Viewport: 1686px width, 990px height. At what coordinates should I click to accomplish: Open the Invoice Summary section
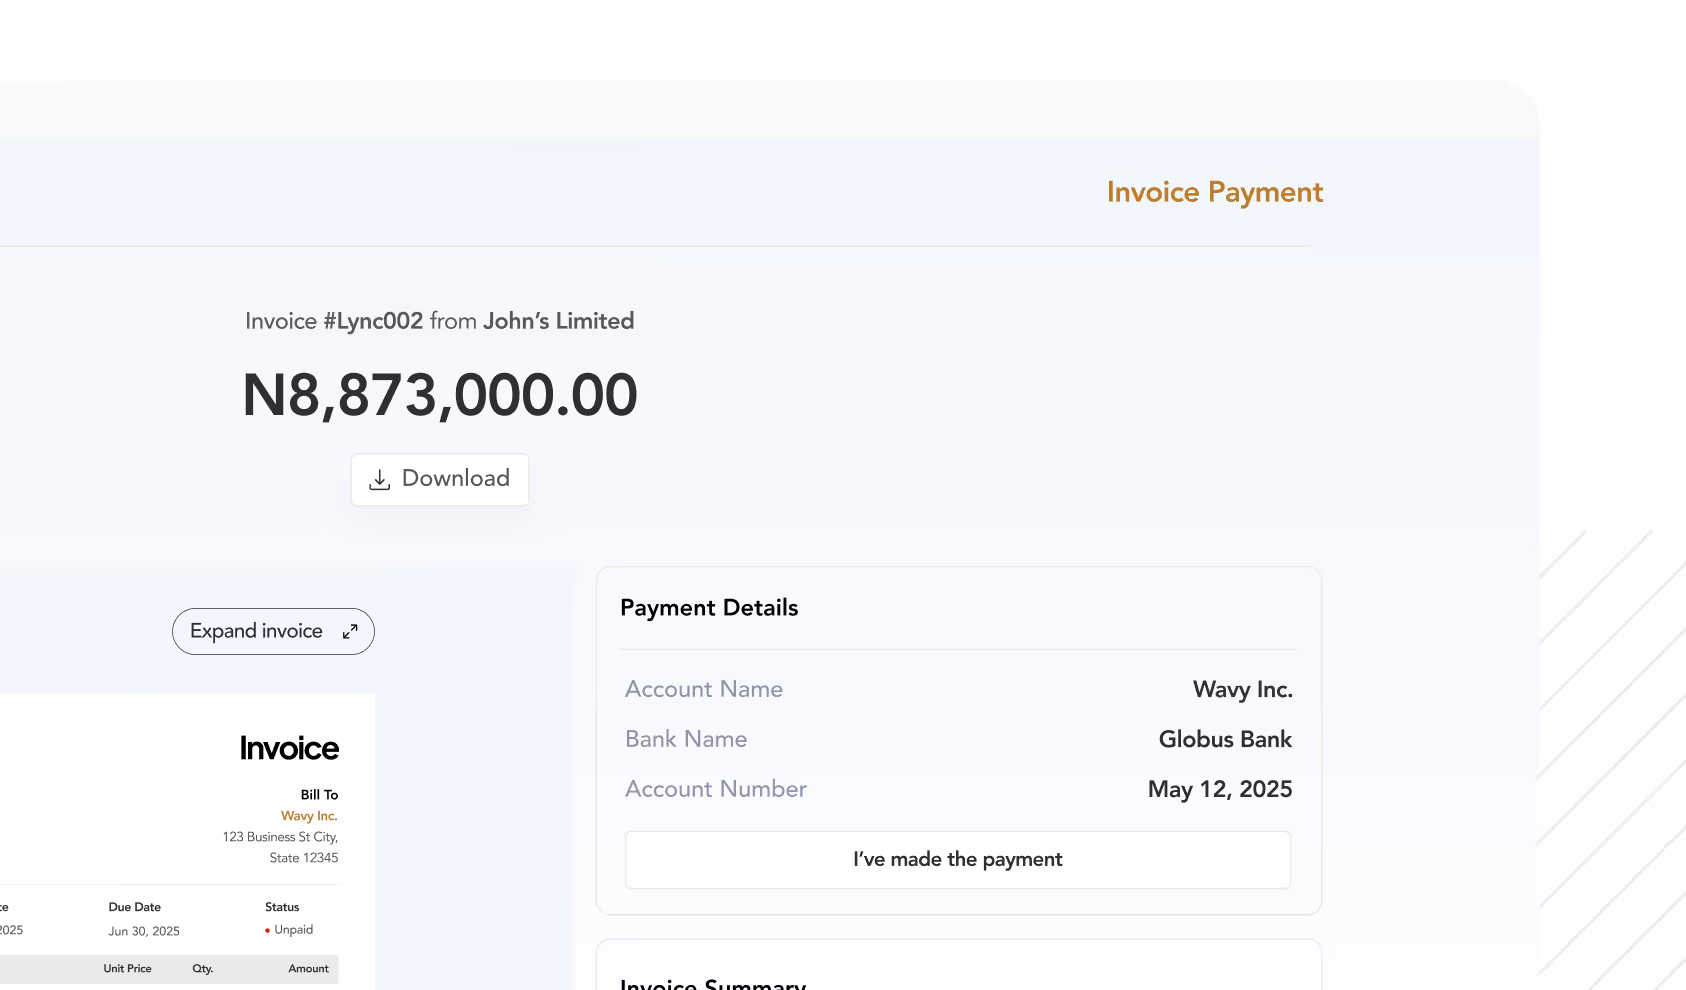(712, 983)
